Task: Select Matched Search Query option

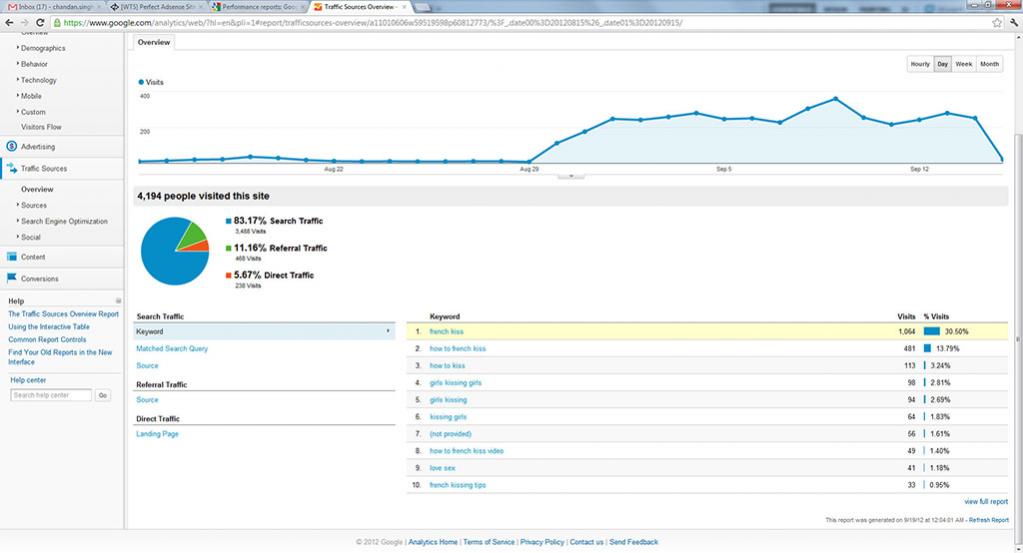Action: click(172, 349)
